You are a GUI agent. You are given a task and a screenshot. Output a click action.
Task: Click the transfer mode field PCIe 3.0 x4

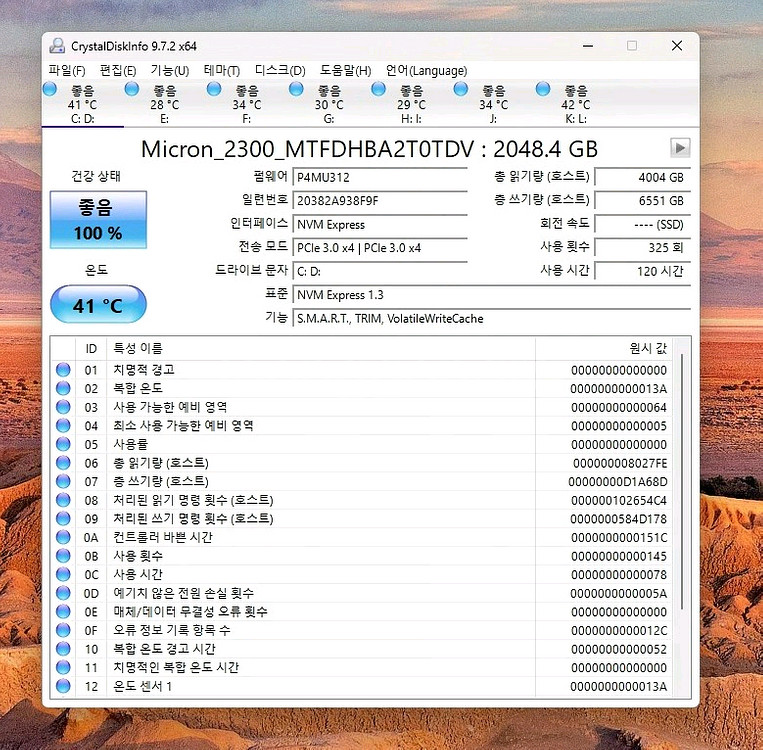click(380, 248)
